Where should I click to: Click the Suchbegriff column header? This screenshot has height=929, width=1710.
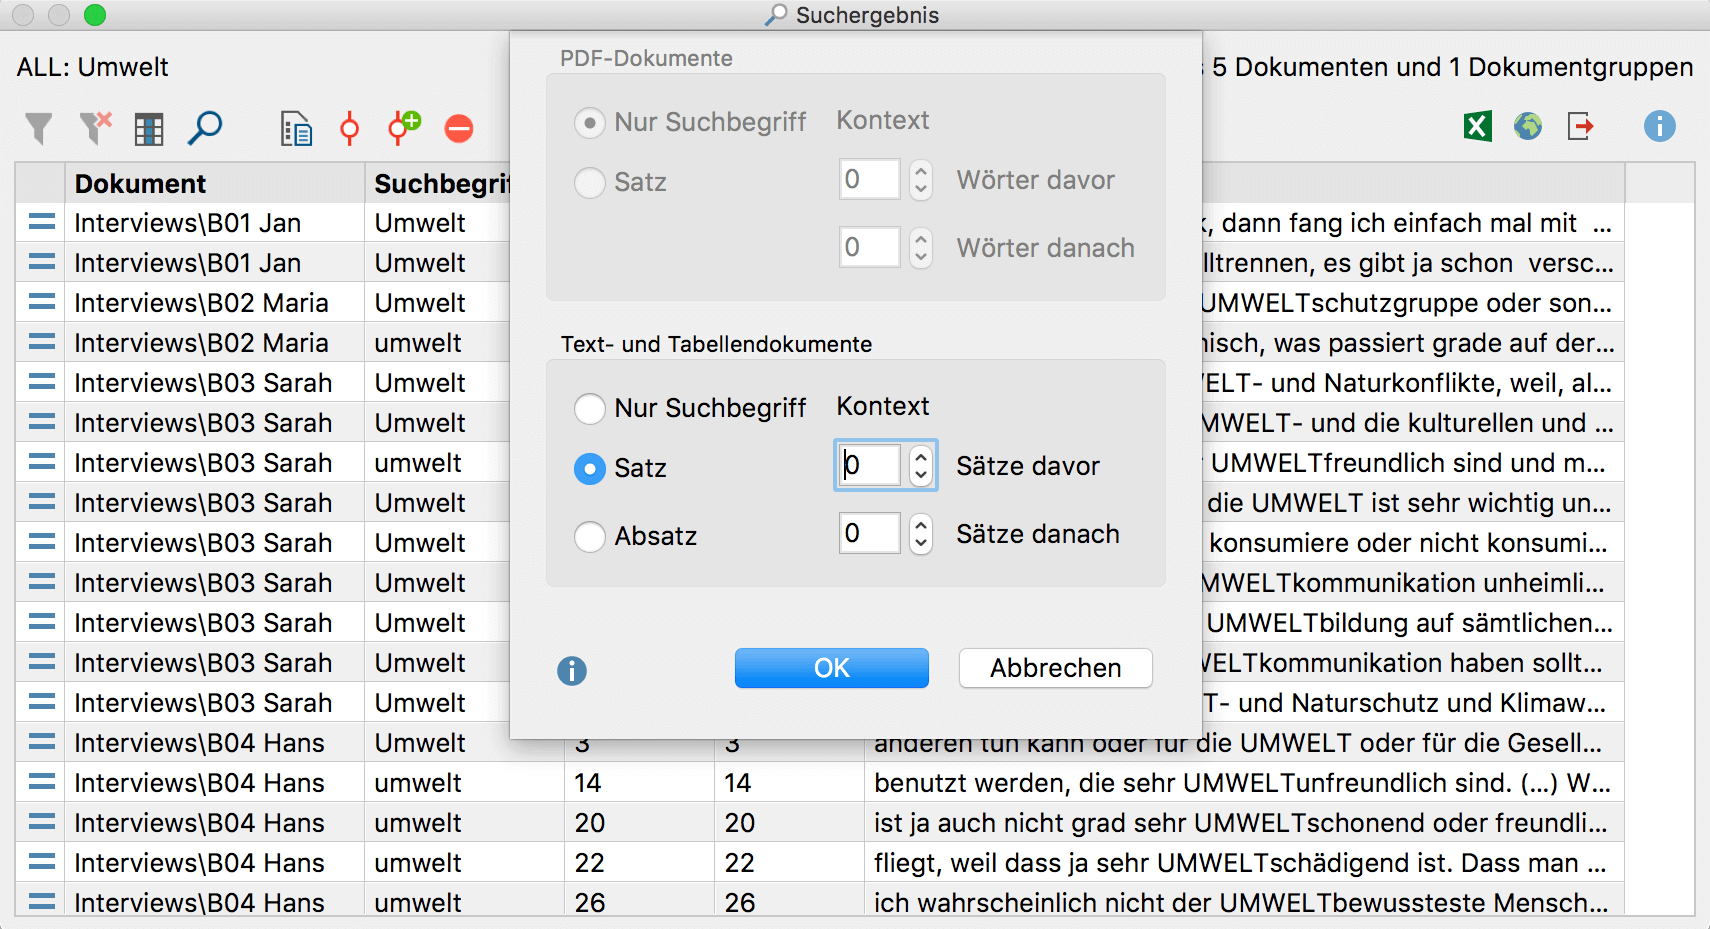[x=438, y=183]
